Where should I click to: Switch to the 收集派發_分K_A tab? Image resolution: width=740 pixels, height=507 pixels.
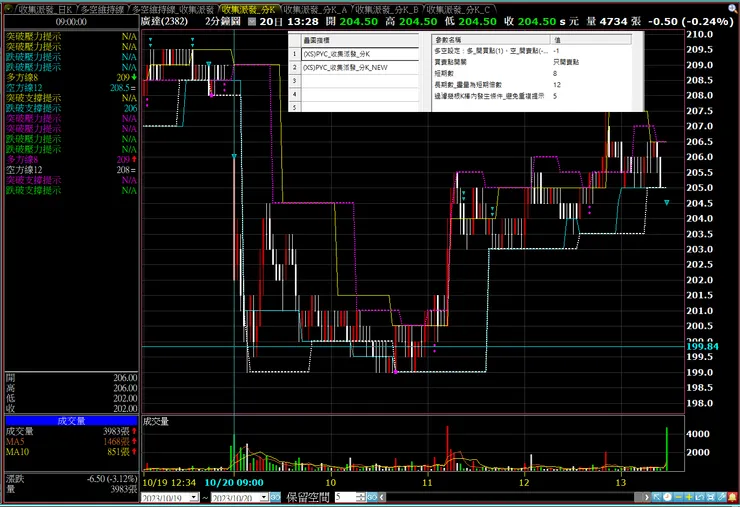coord(316,9)
